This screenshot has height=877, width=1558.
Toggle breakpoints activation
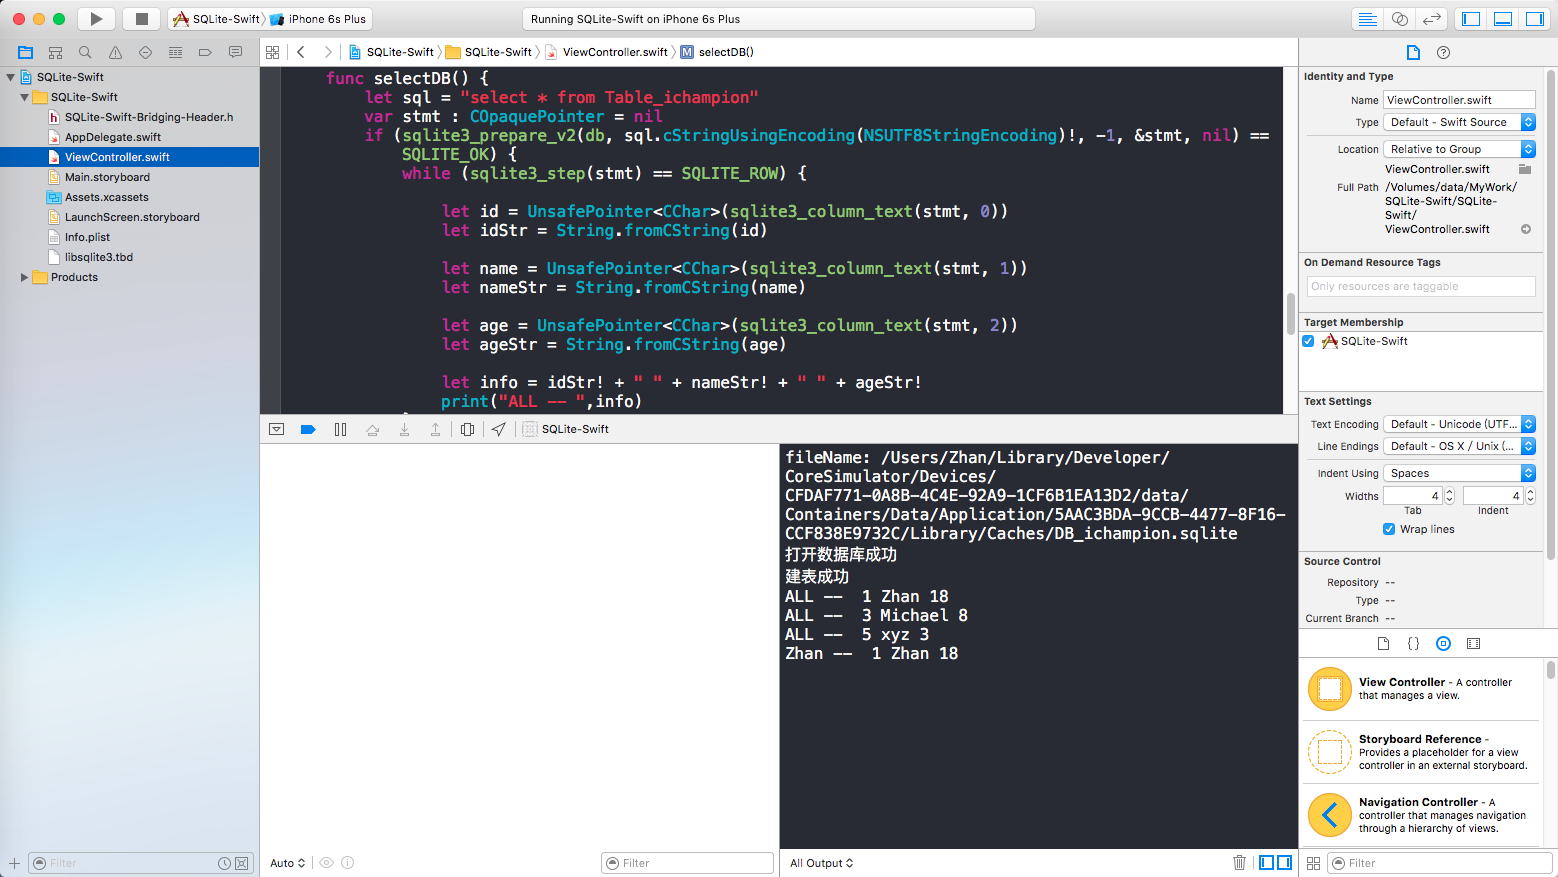click(x=308, y=429)
